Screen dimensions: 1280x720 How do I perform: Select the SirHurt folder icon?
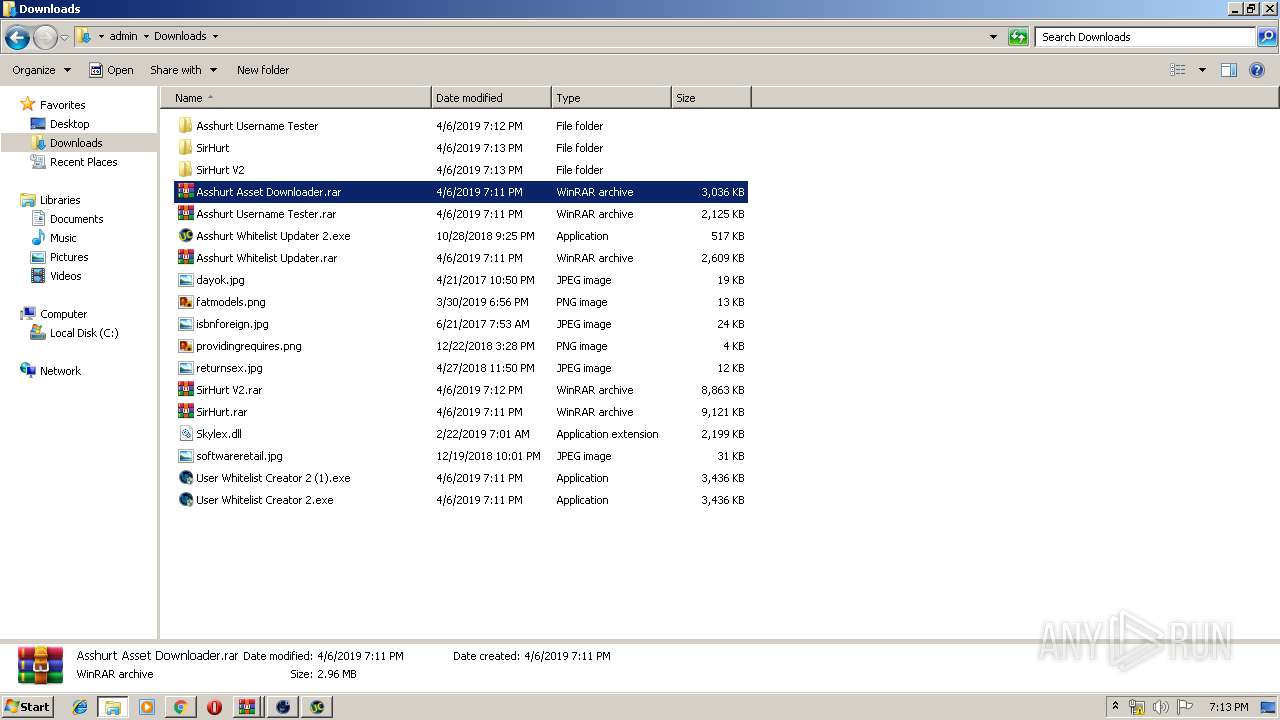click(185, 148)
